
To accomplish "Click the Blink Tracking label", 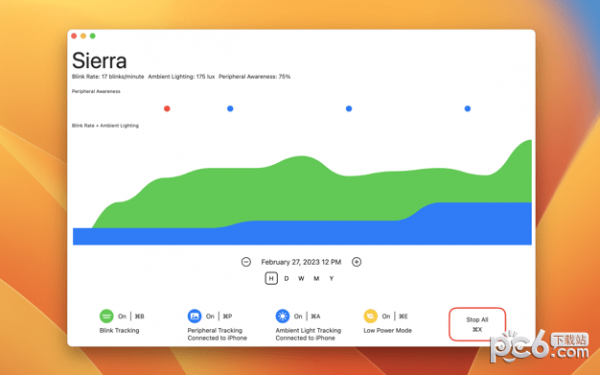I will (x=119, y=330).
